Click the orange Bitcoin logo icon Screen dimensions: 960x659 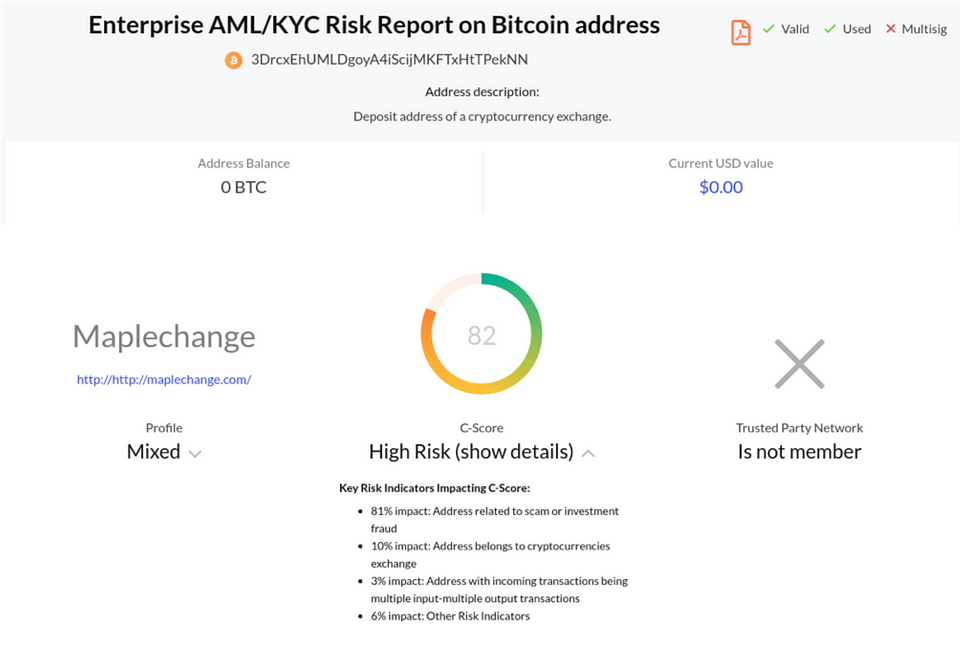point(233,60)
